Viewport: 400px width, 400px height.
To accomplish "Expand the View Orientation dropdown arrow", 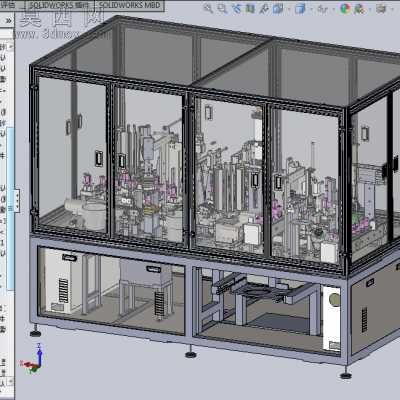I will coord(289,9).
